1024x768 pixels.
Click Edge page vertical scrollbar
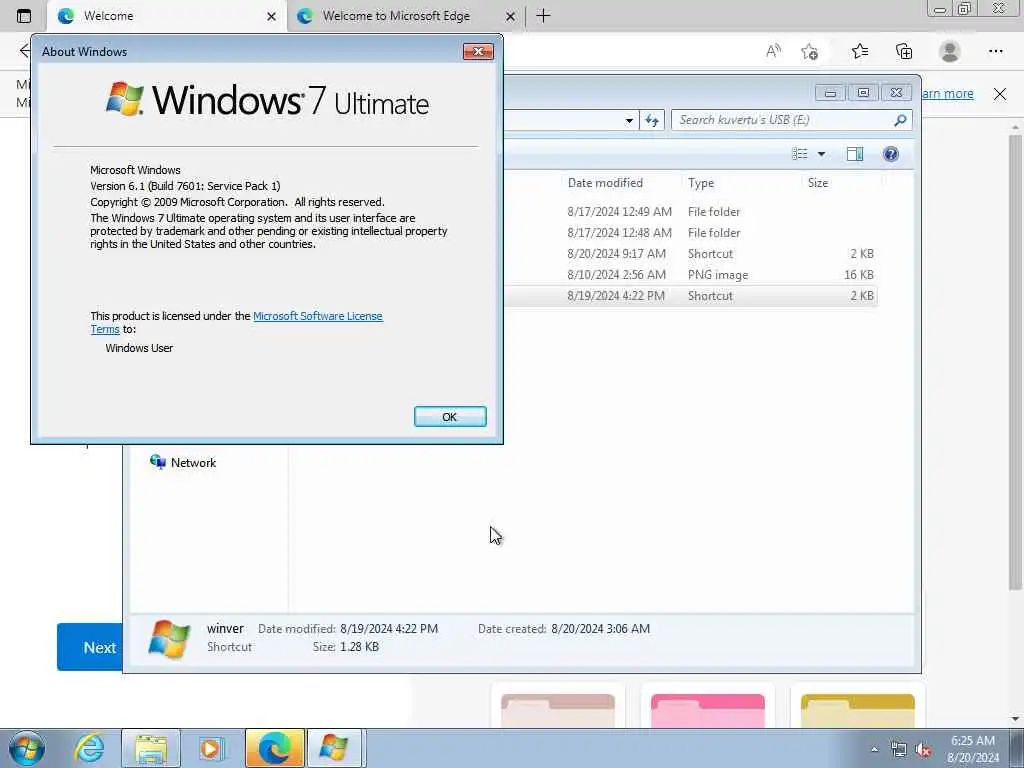click(1015, 361)
